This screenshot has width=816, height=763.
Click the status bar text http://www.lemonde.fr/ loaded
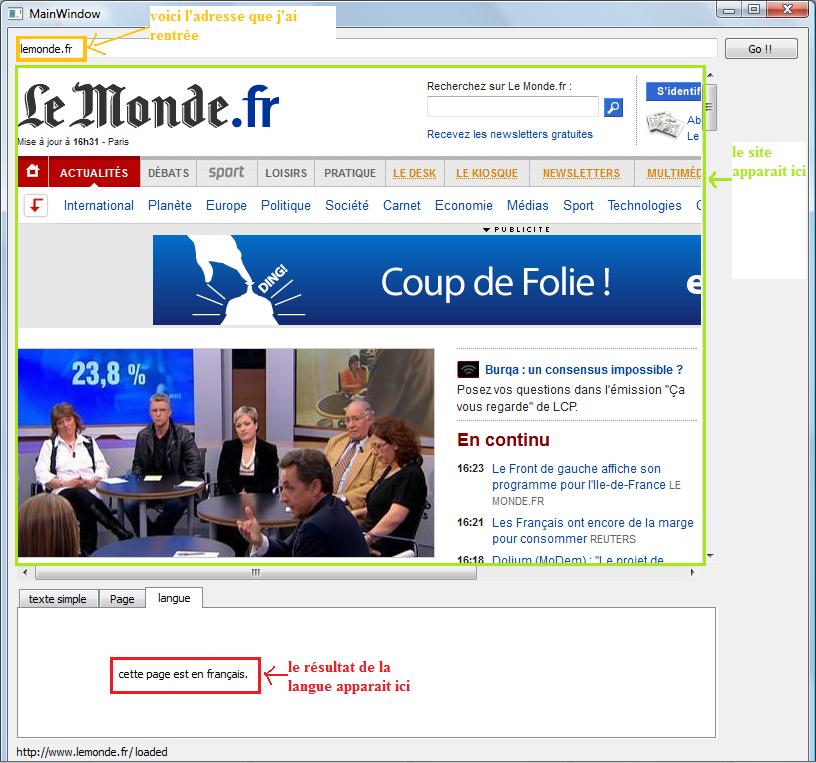pyautogui.click(x=92, y=752)
